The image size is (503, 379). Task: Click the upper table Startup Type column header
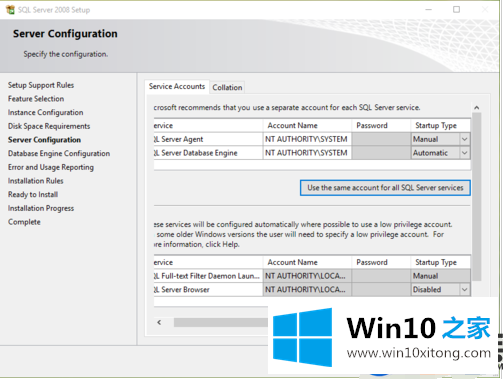[x=441, y=125]
